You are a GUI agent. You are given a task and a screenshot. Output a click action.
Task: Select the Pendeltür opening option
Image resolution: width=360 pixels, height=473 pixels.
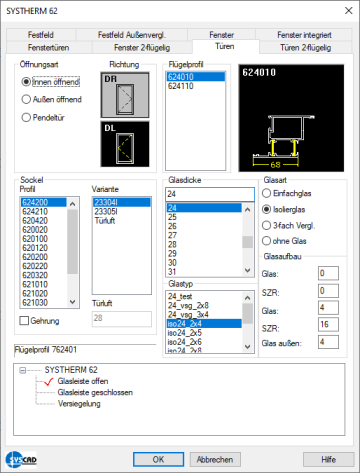point(26,117)
